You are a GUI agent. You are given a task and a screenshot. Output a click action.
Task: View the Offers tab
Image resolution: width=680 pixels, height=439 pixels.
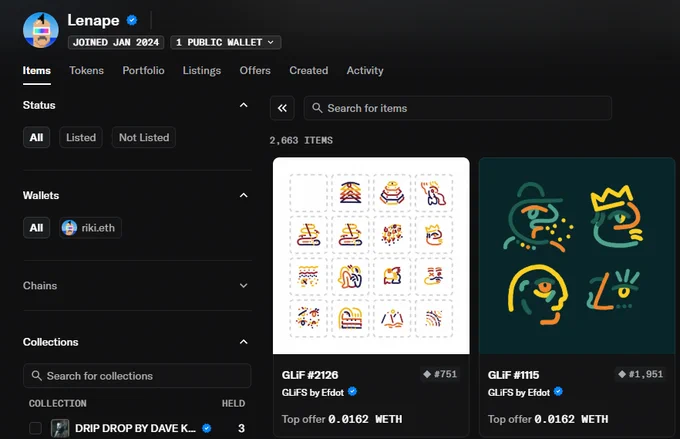(x=255, y=71)
